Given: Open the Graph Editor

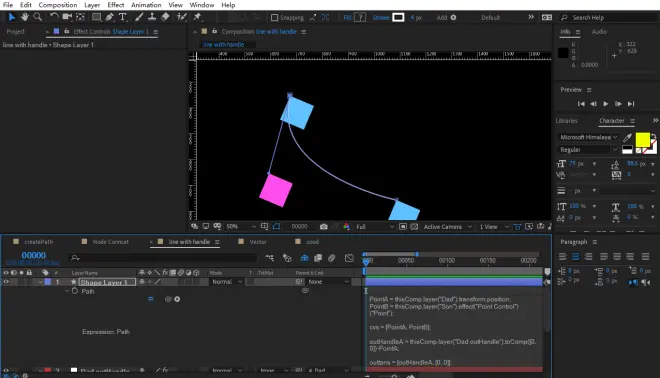Looking at the screenshot, I should [349, 258].
